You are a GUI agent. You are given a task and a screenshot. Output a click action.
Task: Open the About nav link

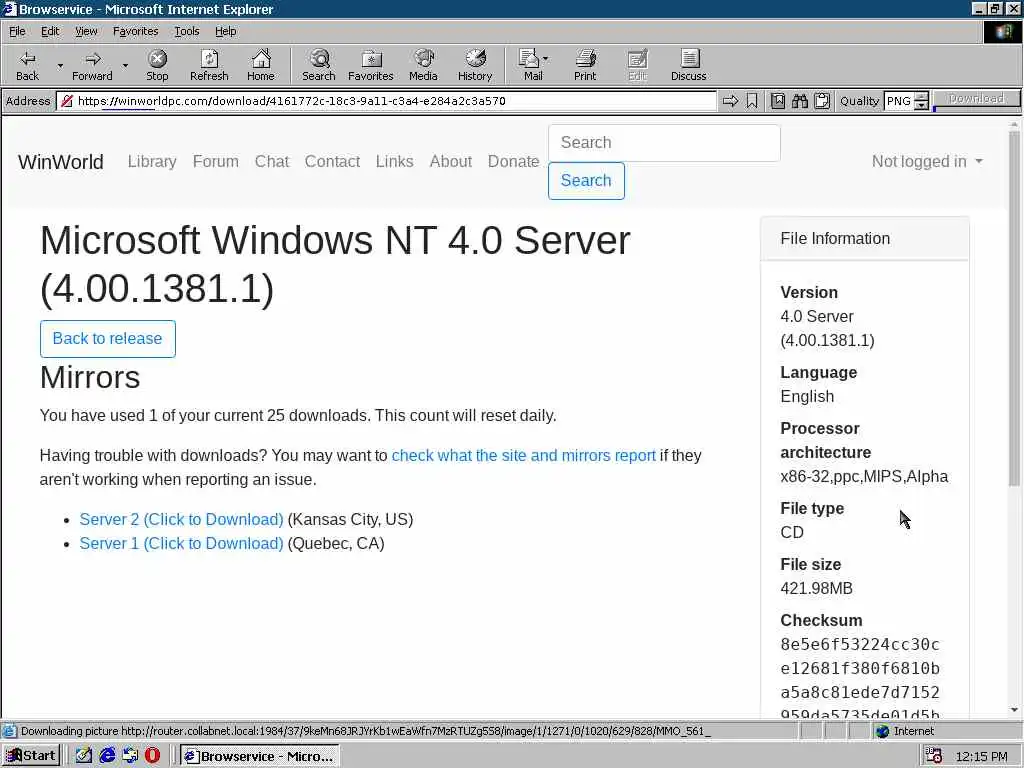(451, 161)
